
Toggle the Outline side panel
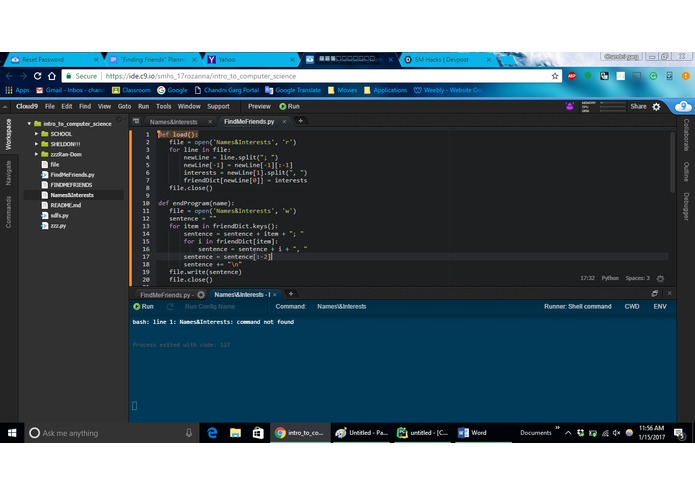(686, 171)
